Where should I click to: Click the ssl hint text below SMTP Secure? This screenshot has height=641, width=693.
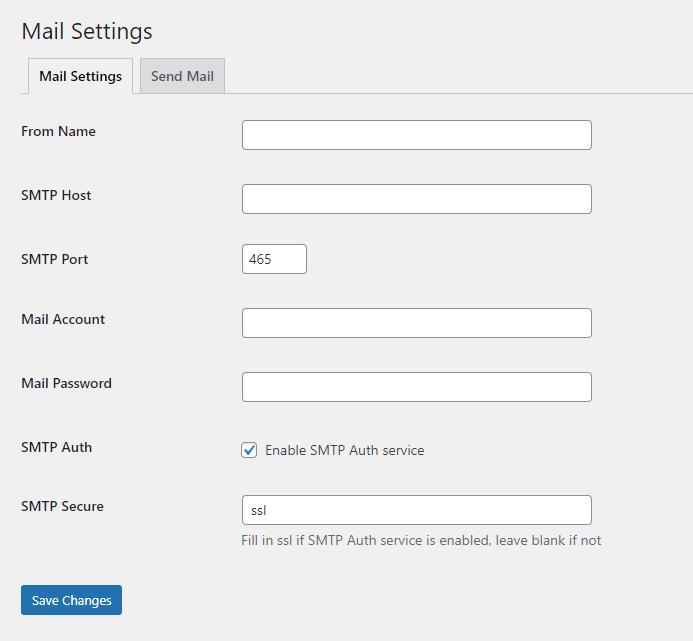click(x=421, y=540)
